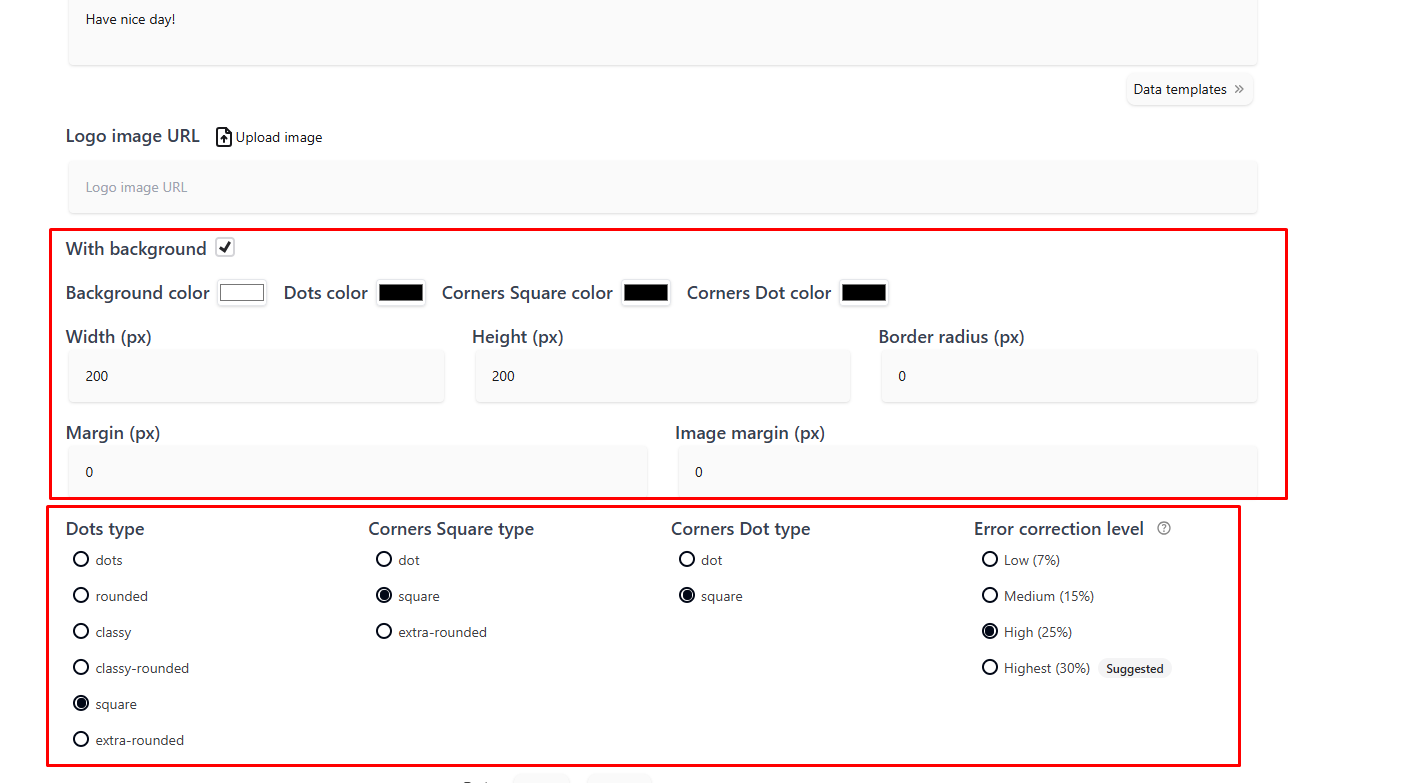Open the Corners Square color picker
This screenshot has width=1402, height=783.
(x=645, y=292)
